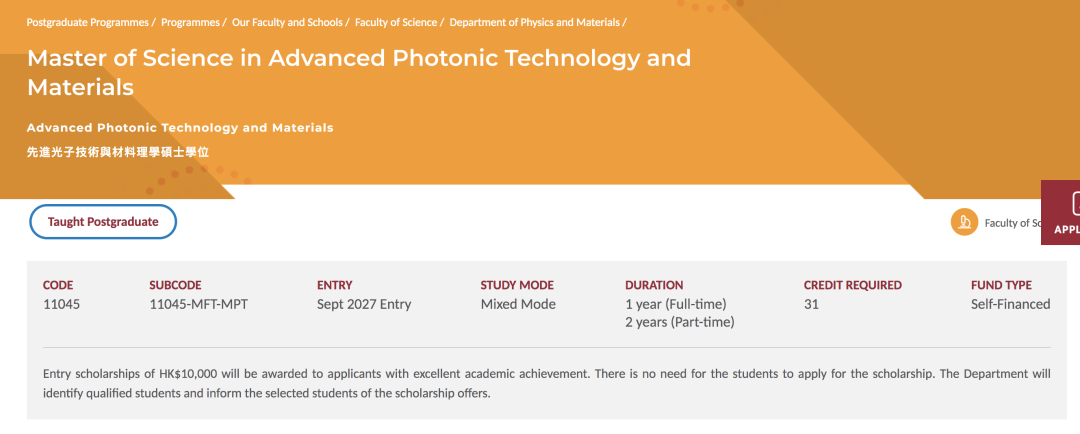Click the Chinese programme title text
This screenshot has width=1080, height=434.
coord(118,153)
